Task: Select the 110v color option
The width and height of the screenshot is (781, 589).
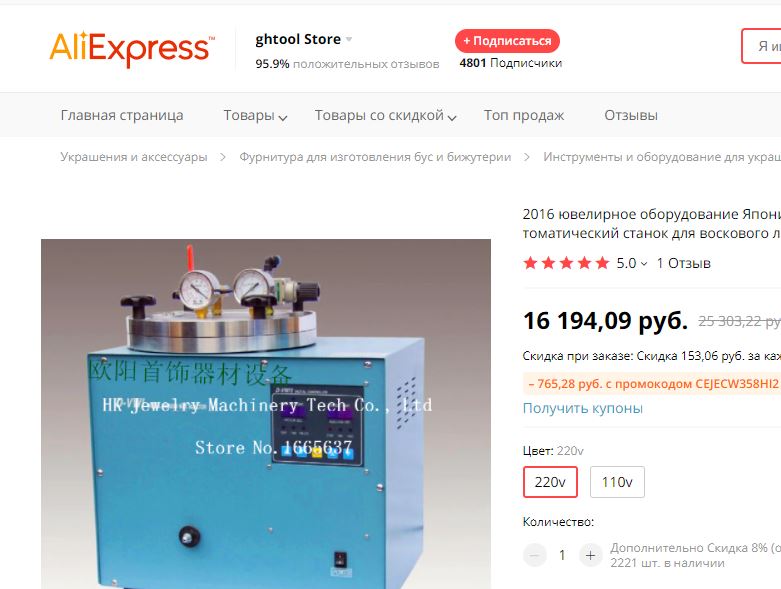Action: pyautogui.click(x=617, y=482)
